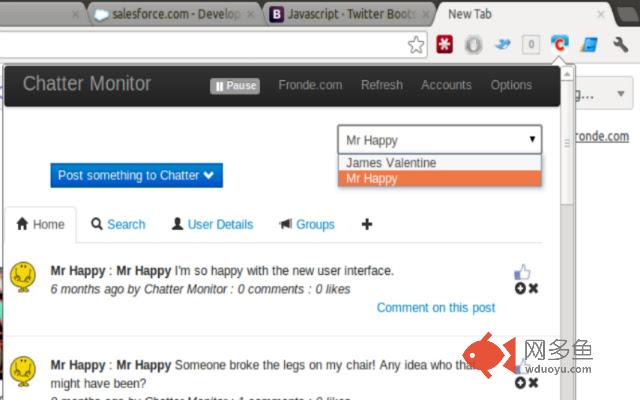Screen dimensions: 640x400
Task: Click the Chatter Monitor extension icon
Action: [559, 44]
